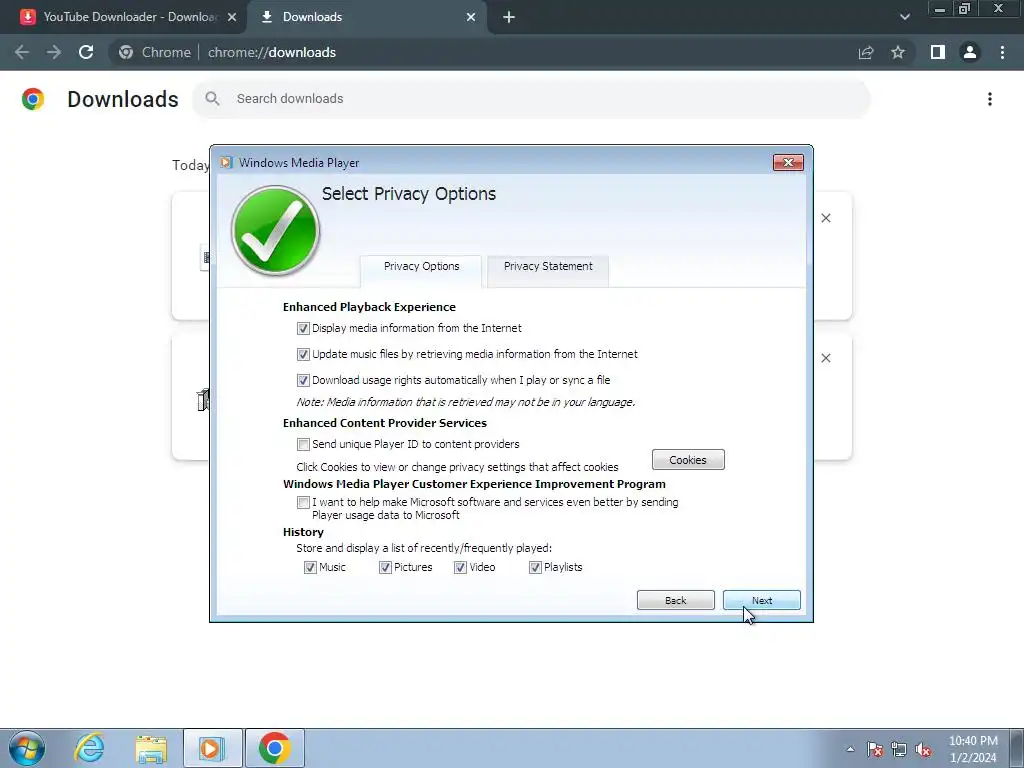Click the Search downloads field

click(x=531, y=99)
